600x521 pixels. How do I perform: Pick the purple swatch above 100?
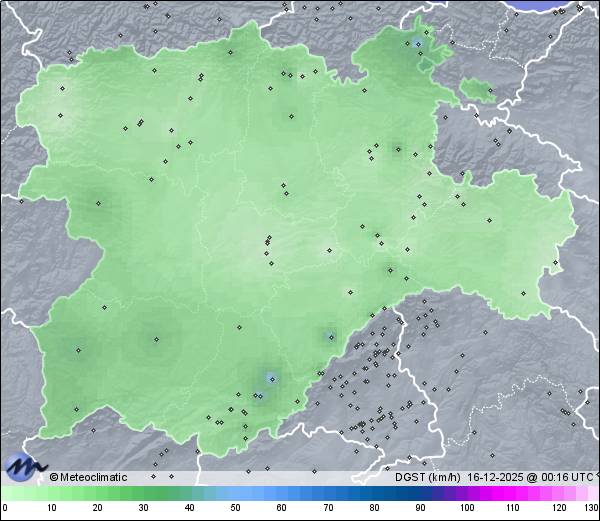coord(467,493)
